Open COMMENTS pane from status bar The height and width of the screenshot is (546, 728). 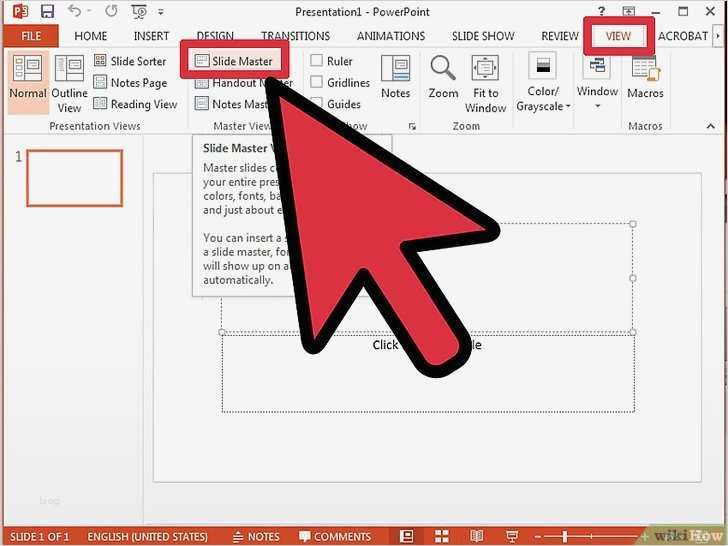(335, 537)
